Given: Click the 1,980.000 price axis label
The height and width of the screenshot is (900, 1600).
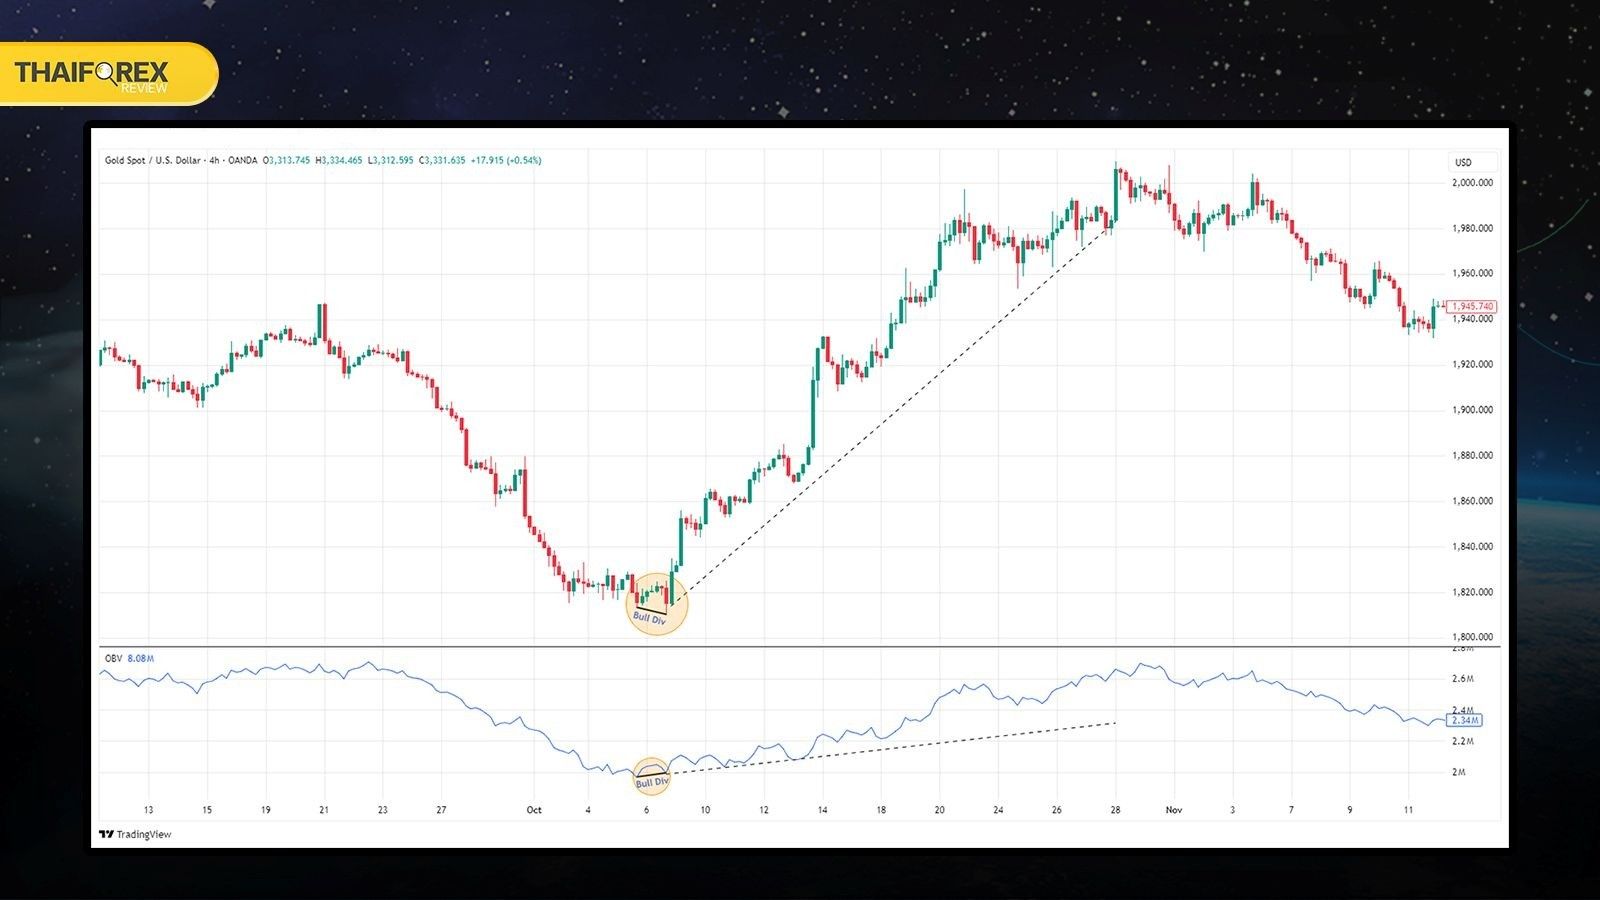Looking at the screenshot, I should 1472,228.
